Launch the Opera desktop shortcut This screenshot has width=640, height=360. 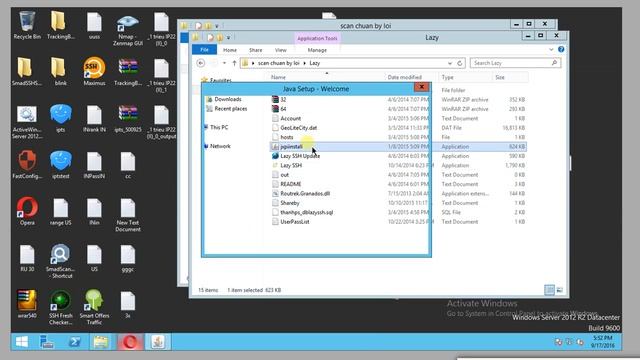(27, 211)
